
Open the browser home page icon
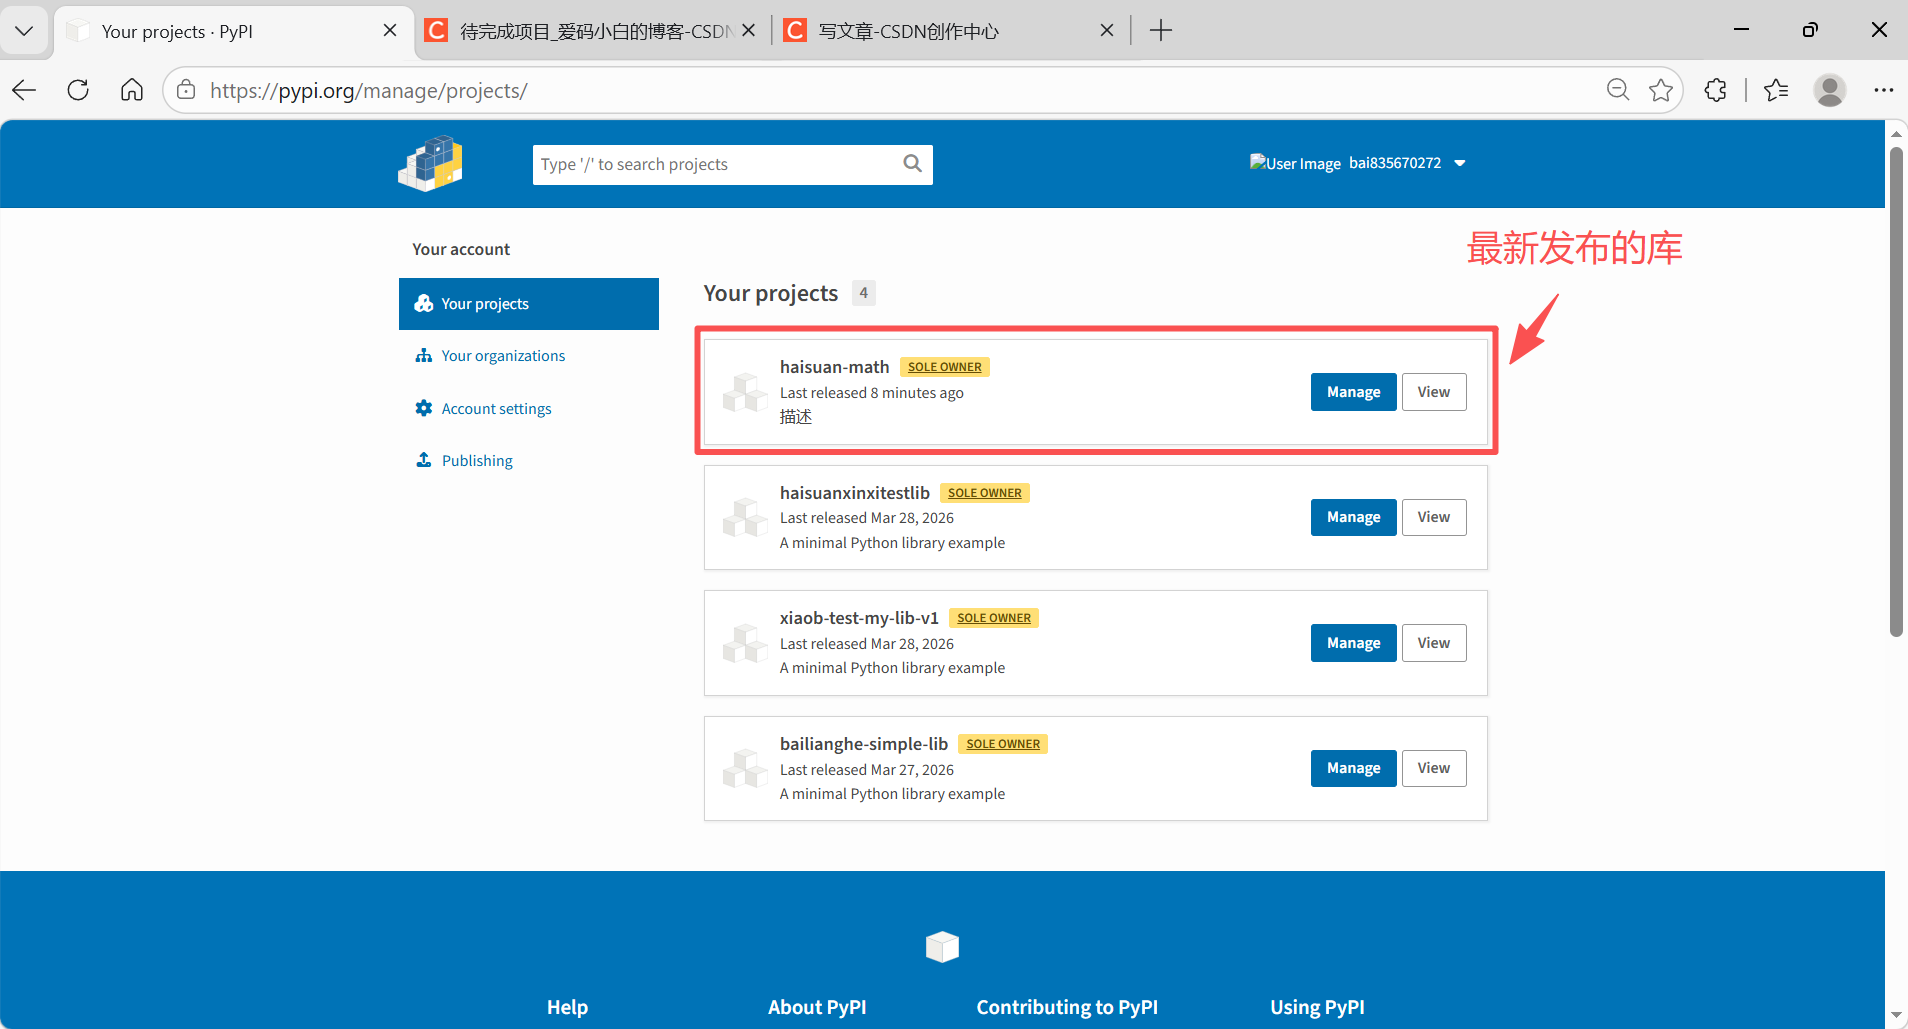pos(132,90)
